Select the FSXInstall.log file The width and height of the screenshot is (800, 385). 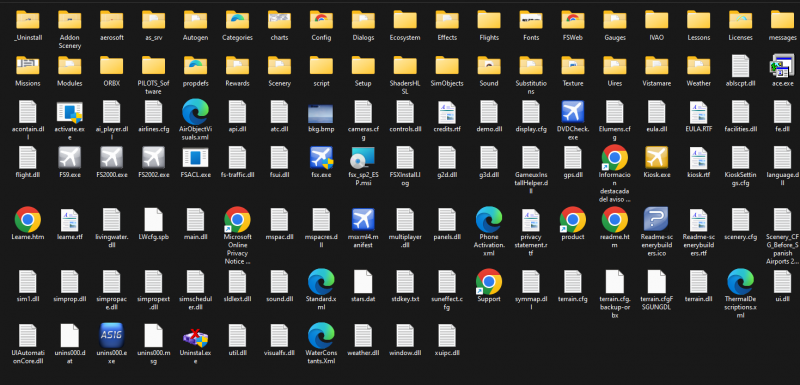pyautogui.click(x=405, y=157)
